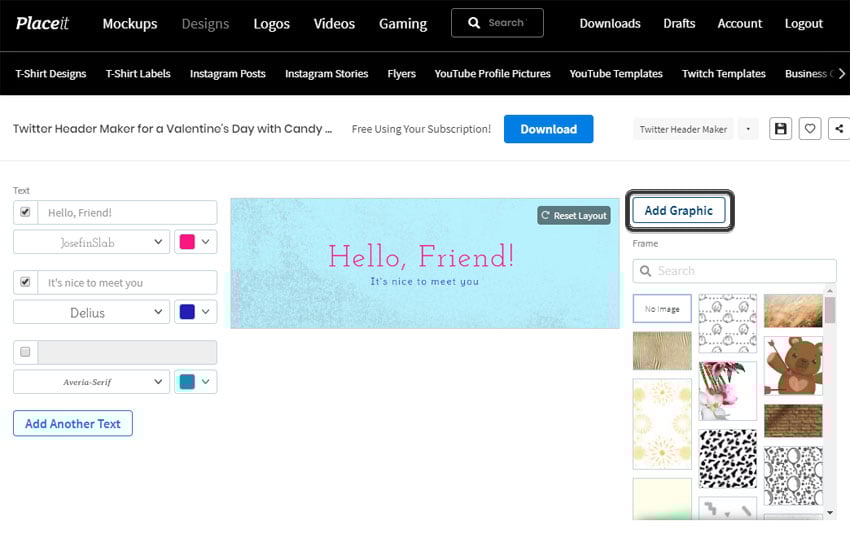Add design to favorites with heart icon
The height and width of the screenshot is (534, 850).
tap(809, 129)
